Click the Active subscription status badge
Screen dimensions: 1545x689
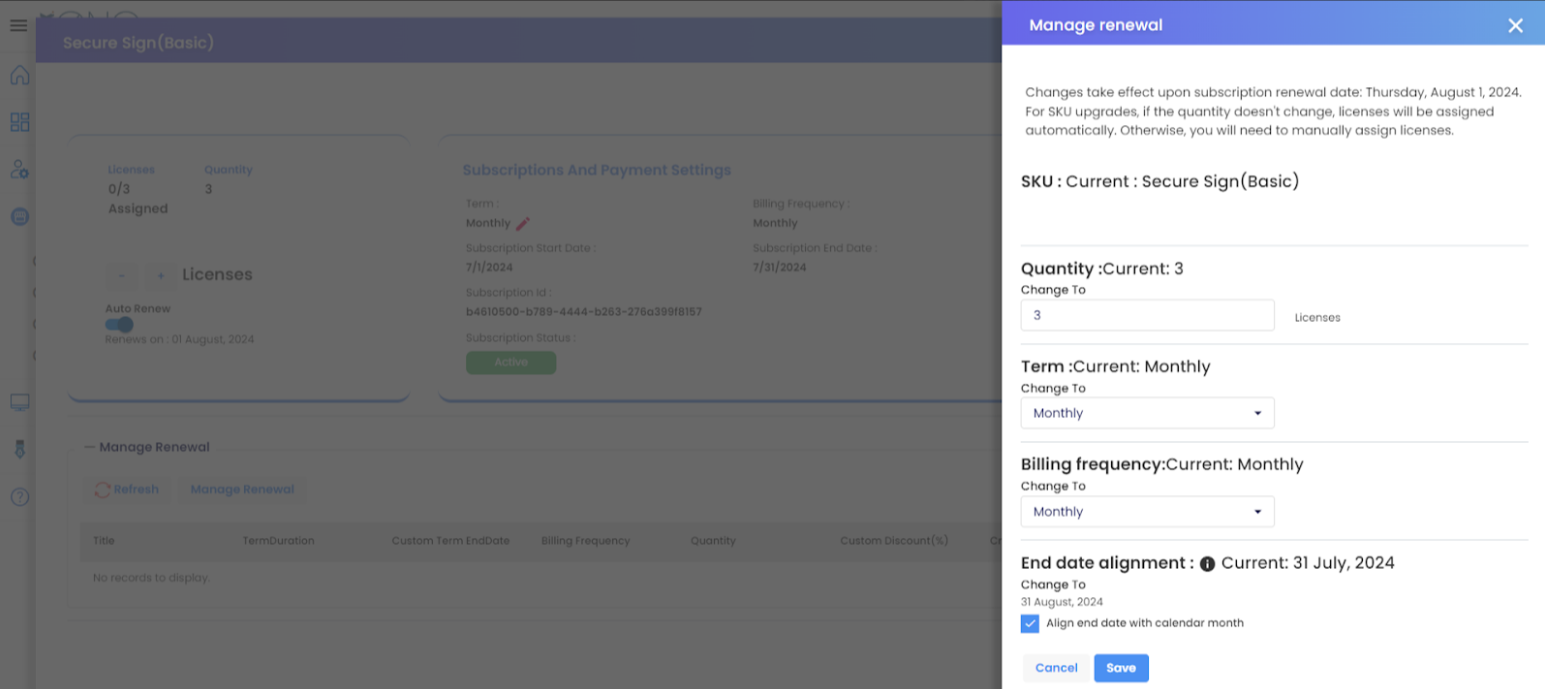pos(511,362)
